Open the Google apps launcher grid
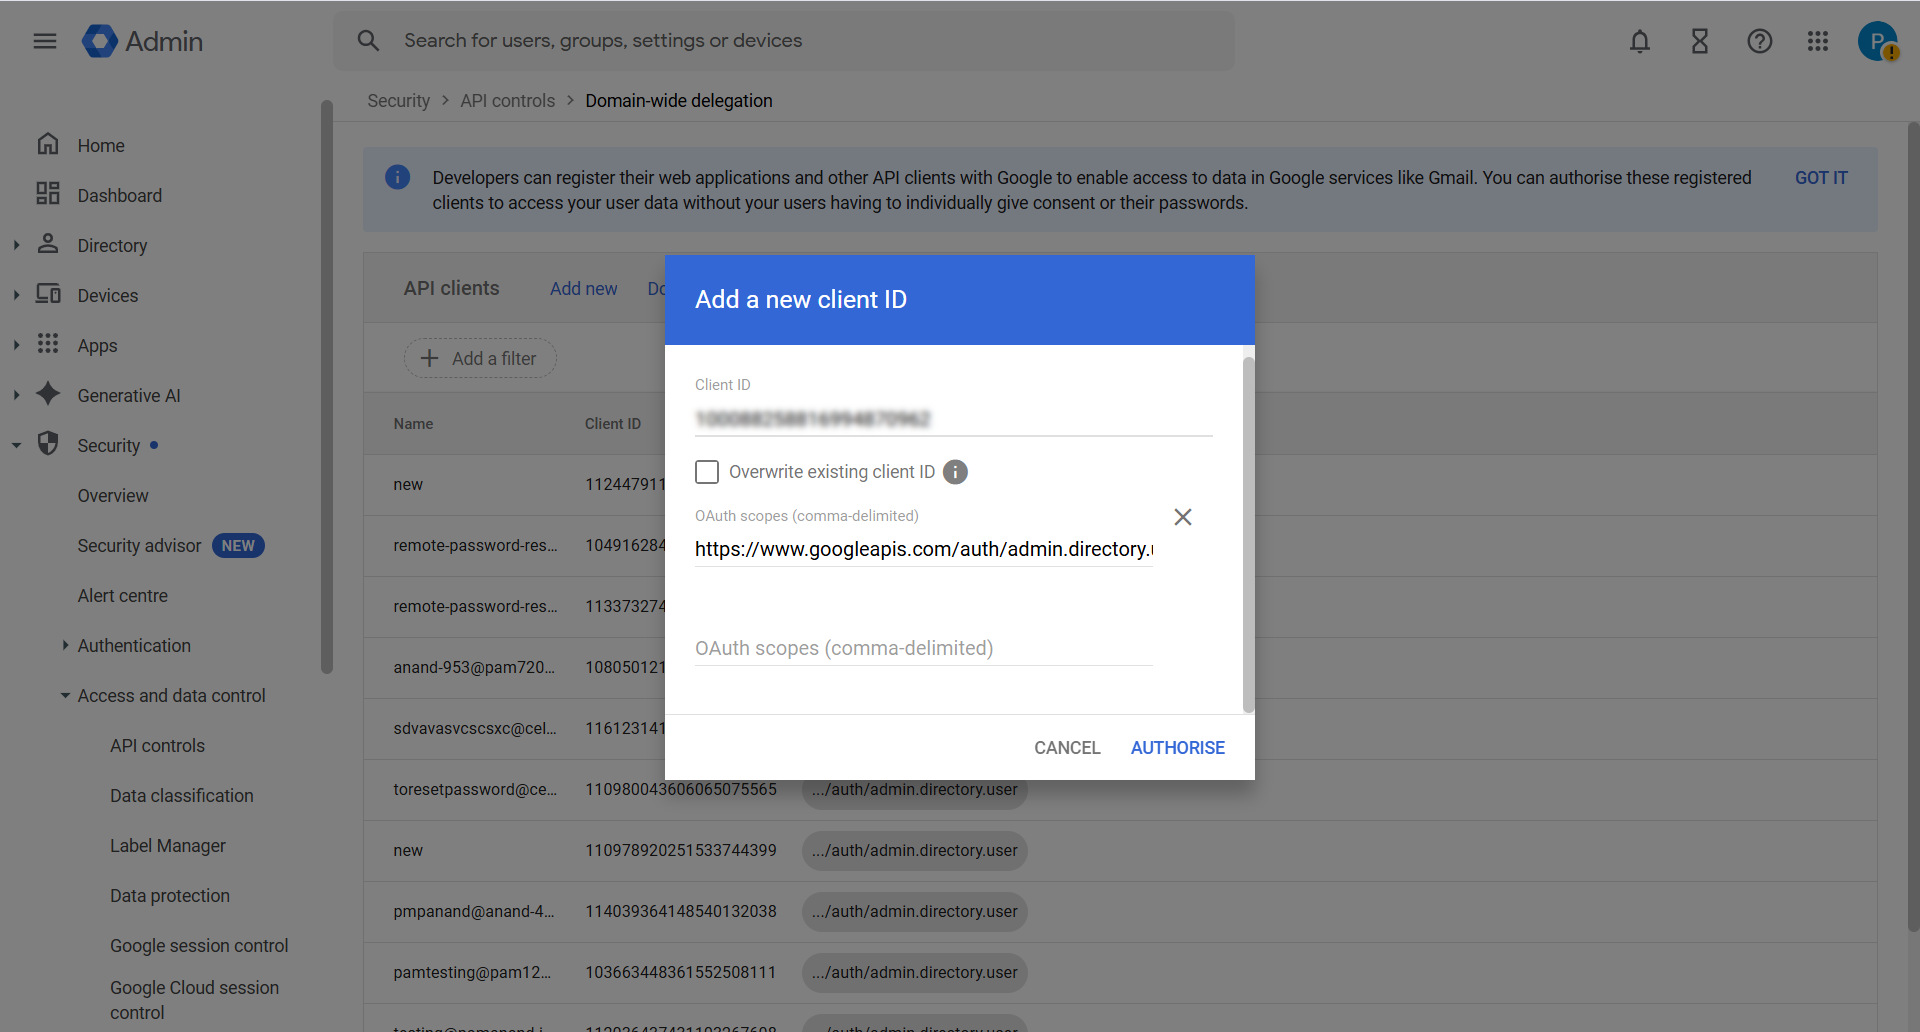Viewport: 1920px width, 1032px height. pos(1818,41)
